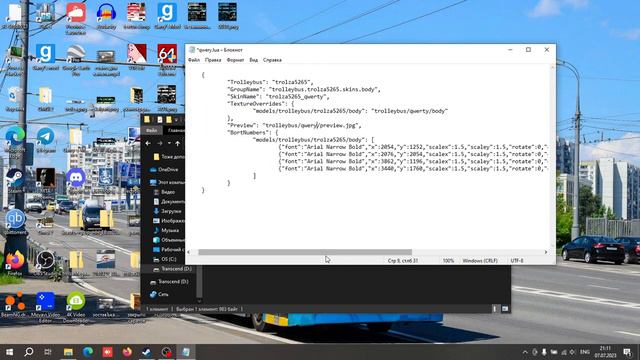Click Notepad horizontal scroll right arrow

tap(546, 252)
